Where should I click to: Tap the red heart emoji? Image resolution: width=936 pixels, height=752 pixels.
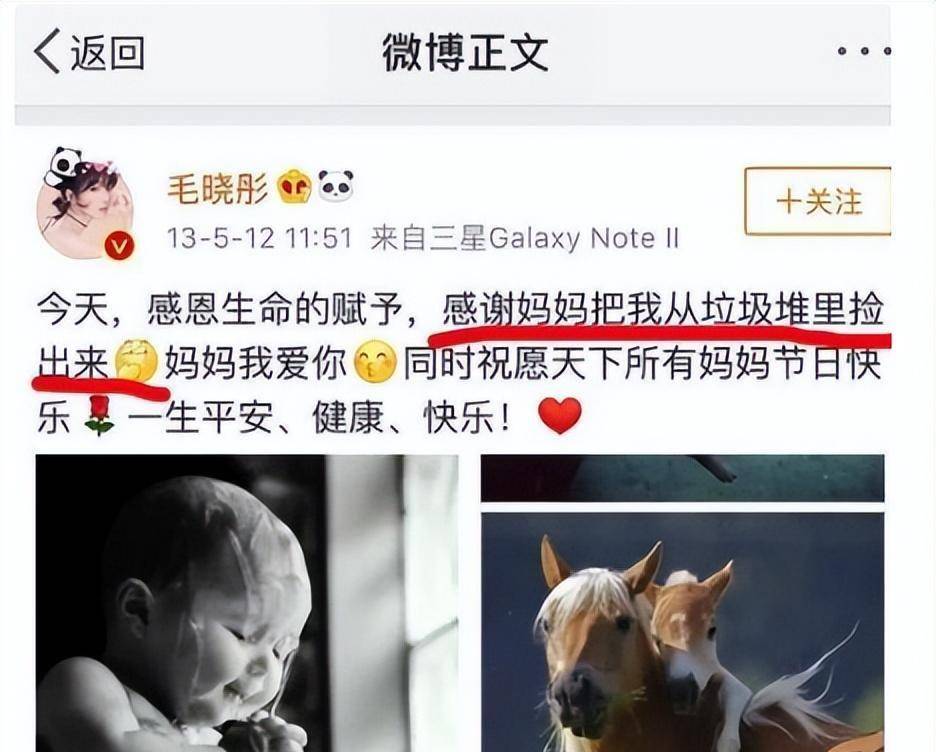(559, 416)
